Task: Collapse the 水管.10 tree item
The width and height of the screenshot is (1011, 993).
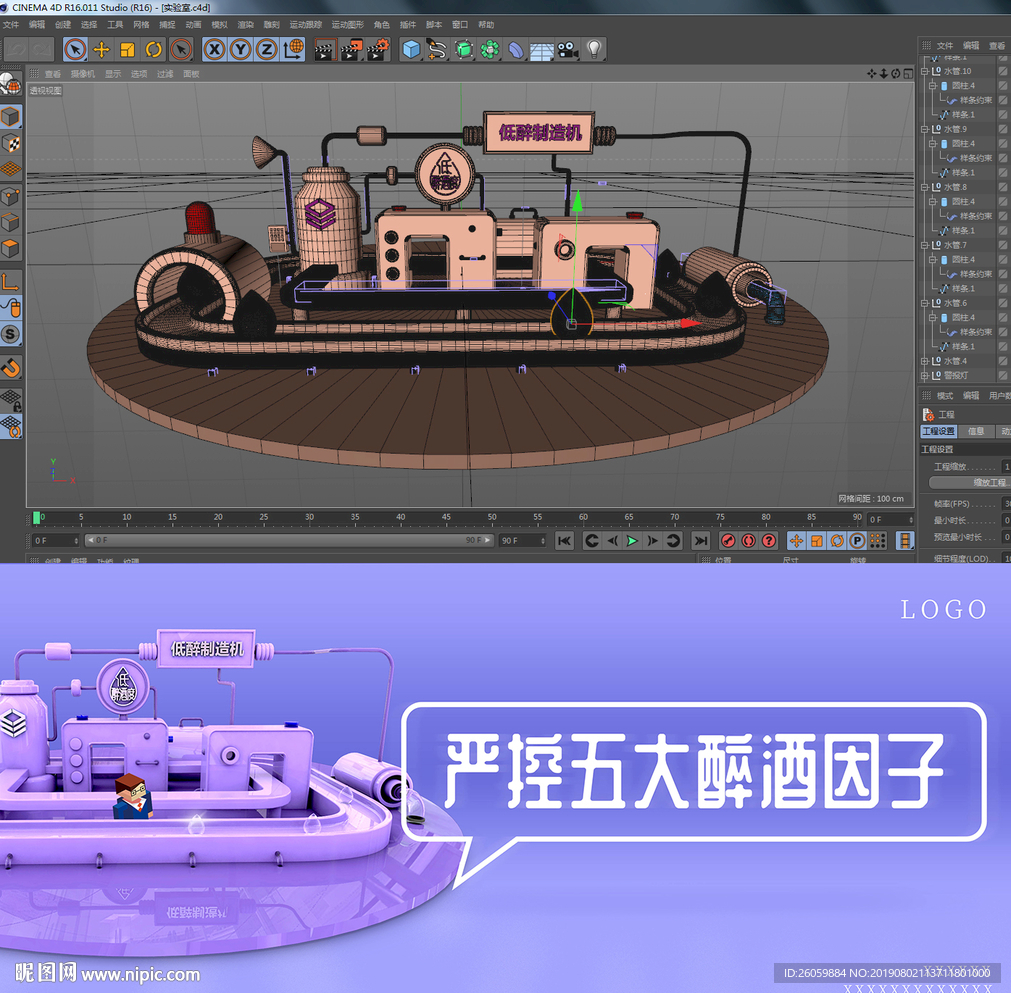Action: click(x=924, y=71)
